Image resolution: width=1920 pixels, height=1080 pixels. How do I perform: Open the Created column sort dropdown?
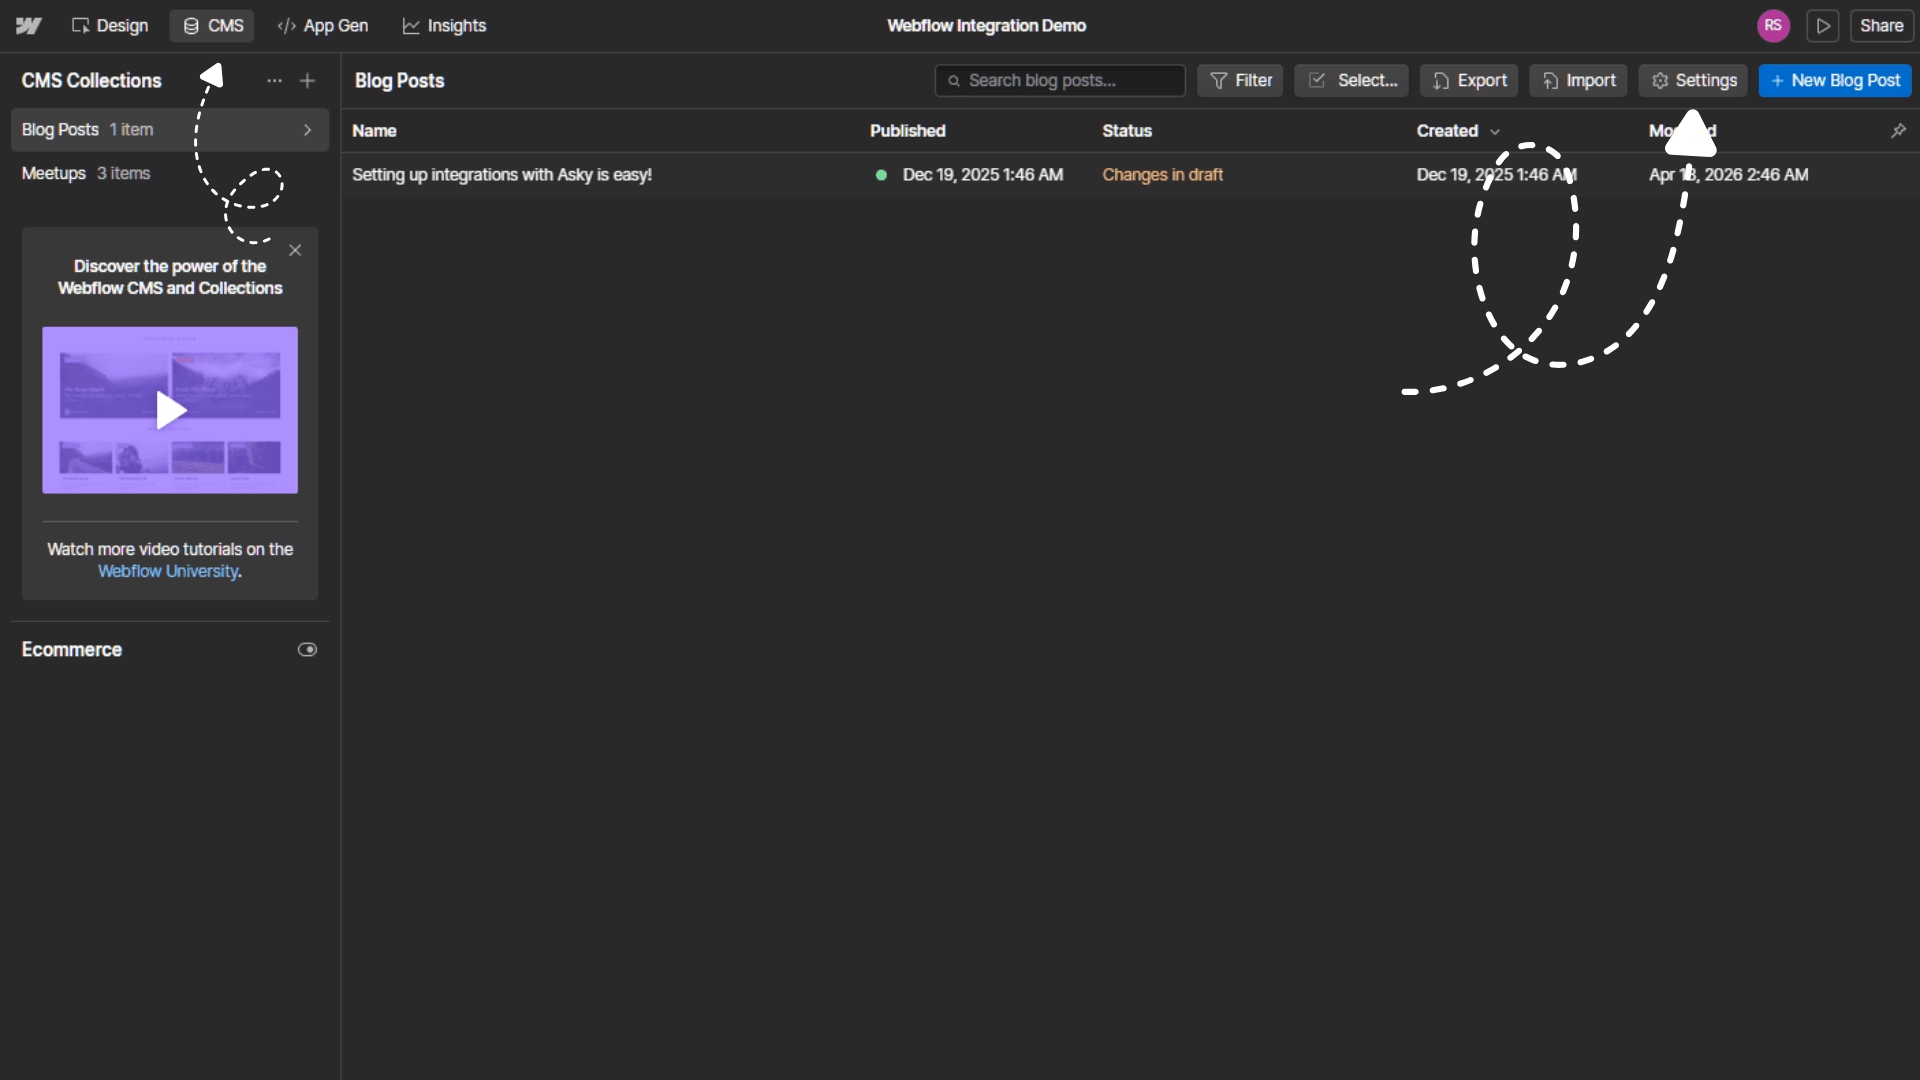[x=1495, y=130]
